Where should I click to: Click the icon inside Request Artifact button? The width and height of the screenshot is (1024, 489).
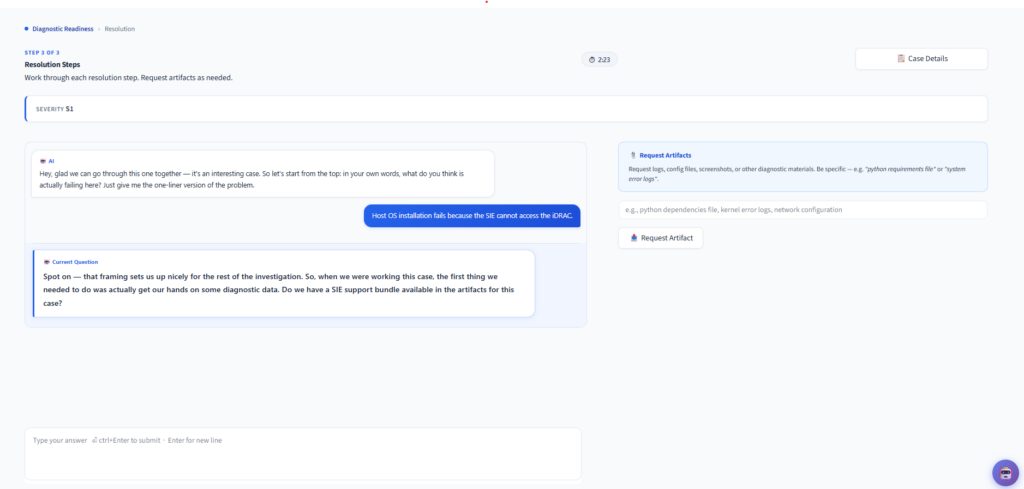tap(633, 238)
